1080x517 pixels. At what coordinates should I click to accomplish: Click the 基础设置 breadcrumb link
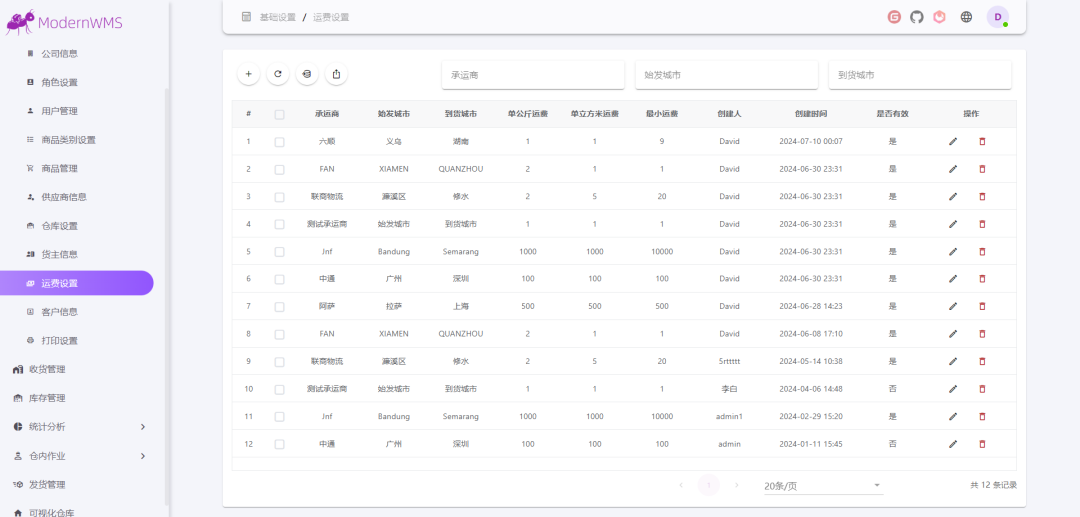[x=277, y=17]
